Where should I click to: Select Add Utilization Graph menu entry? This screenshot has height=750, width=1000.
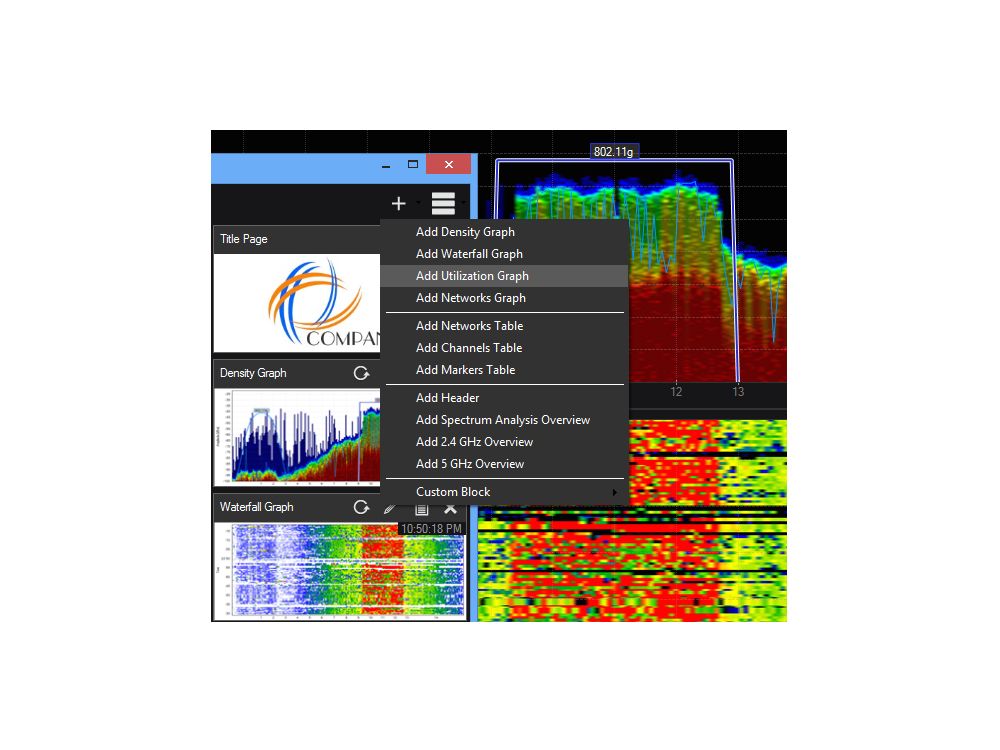click(504, 276)
